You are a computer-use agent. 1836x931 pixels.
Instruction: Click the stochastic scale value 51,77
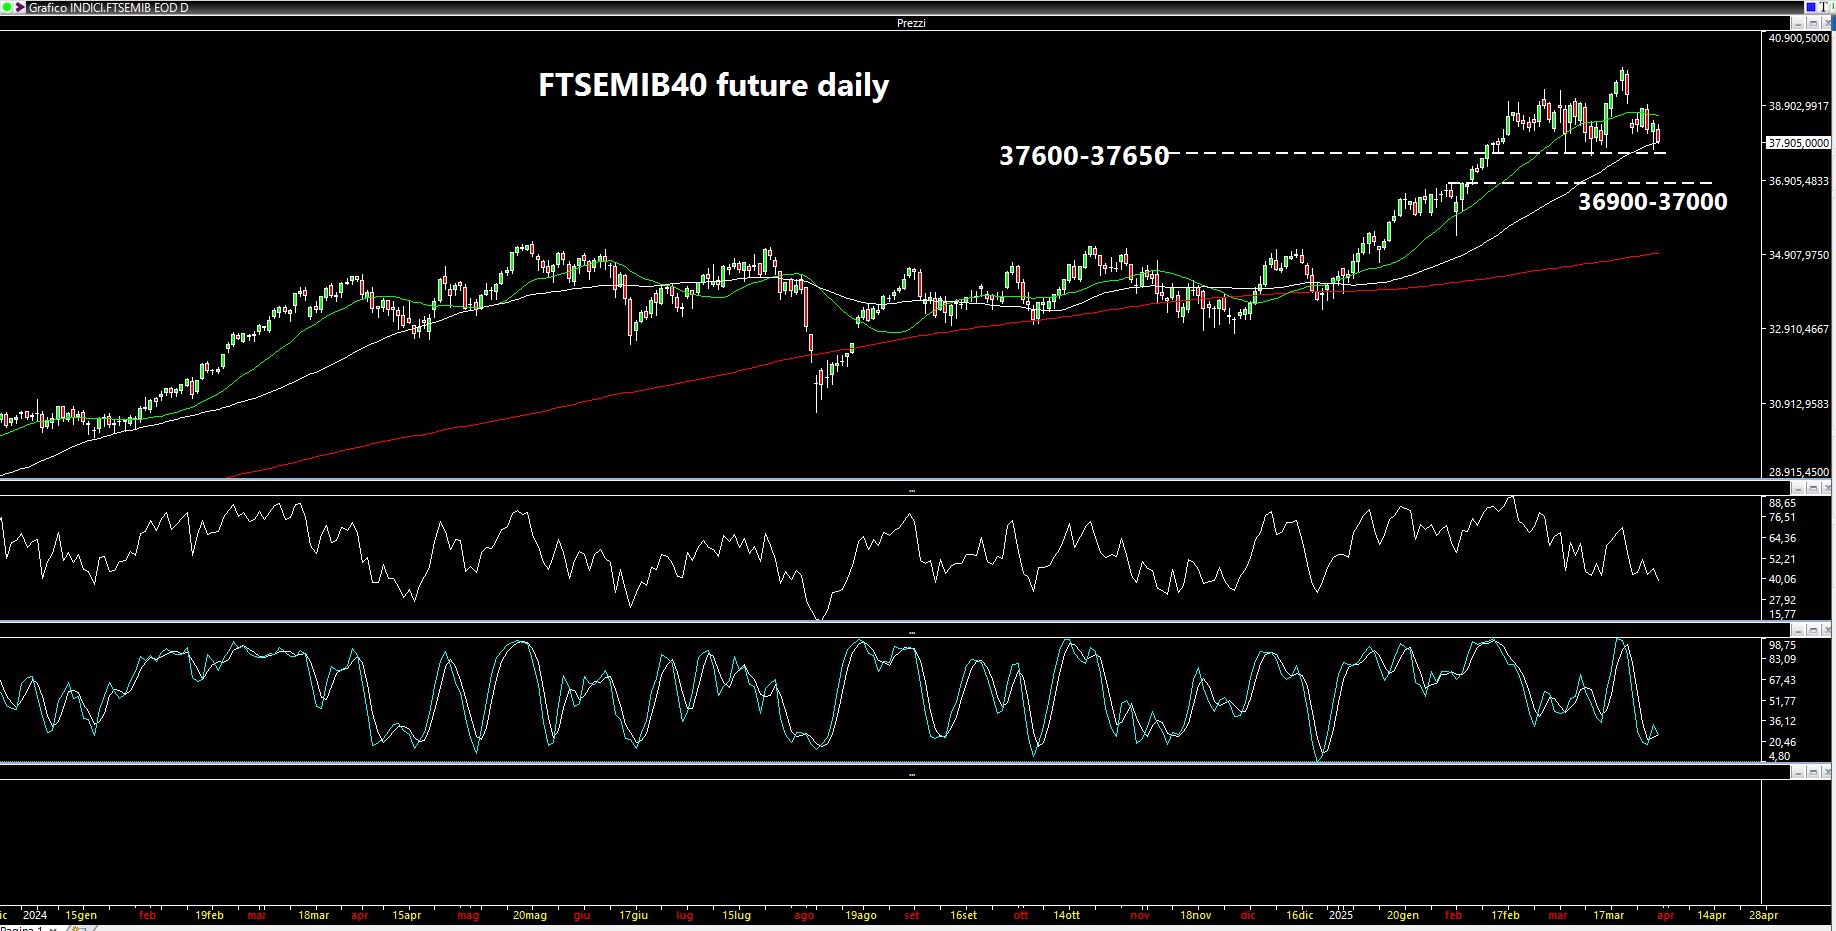point(1782,701)
